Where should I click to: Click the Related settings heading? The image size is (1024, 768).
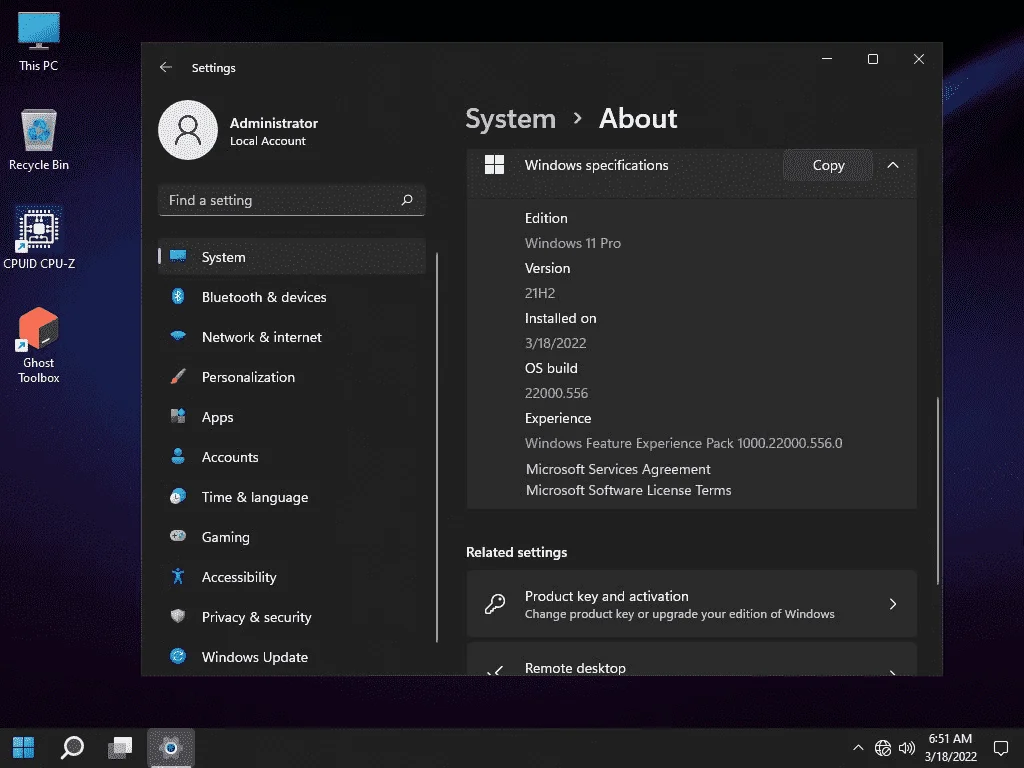[x=516, y=552]
